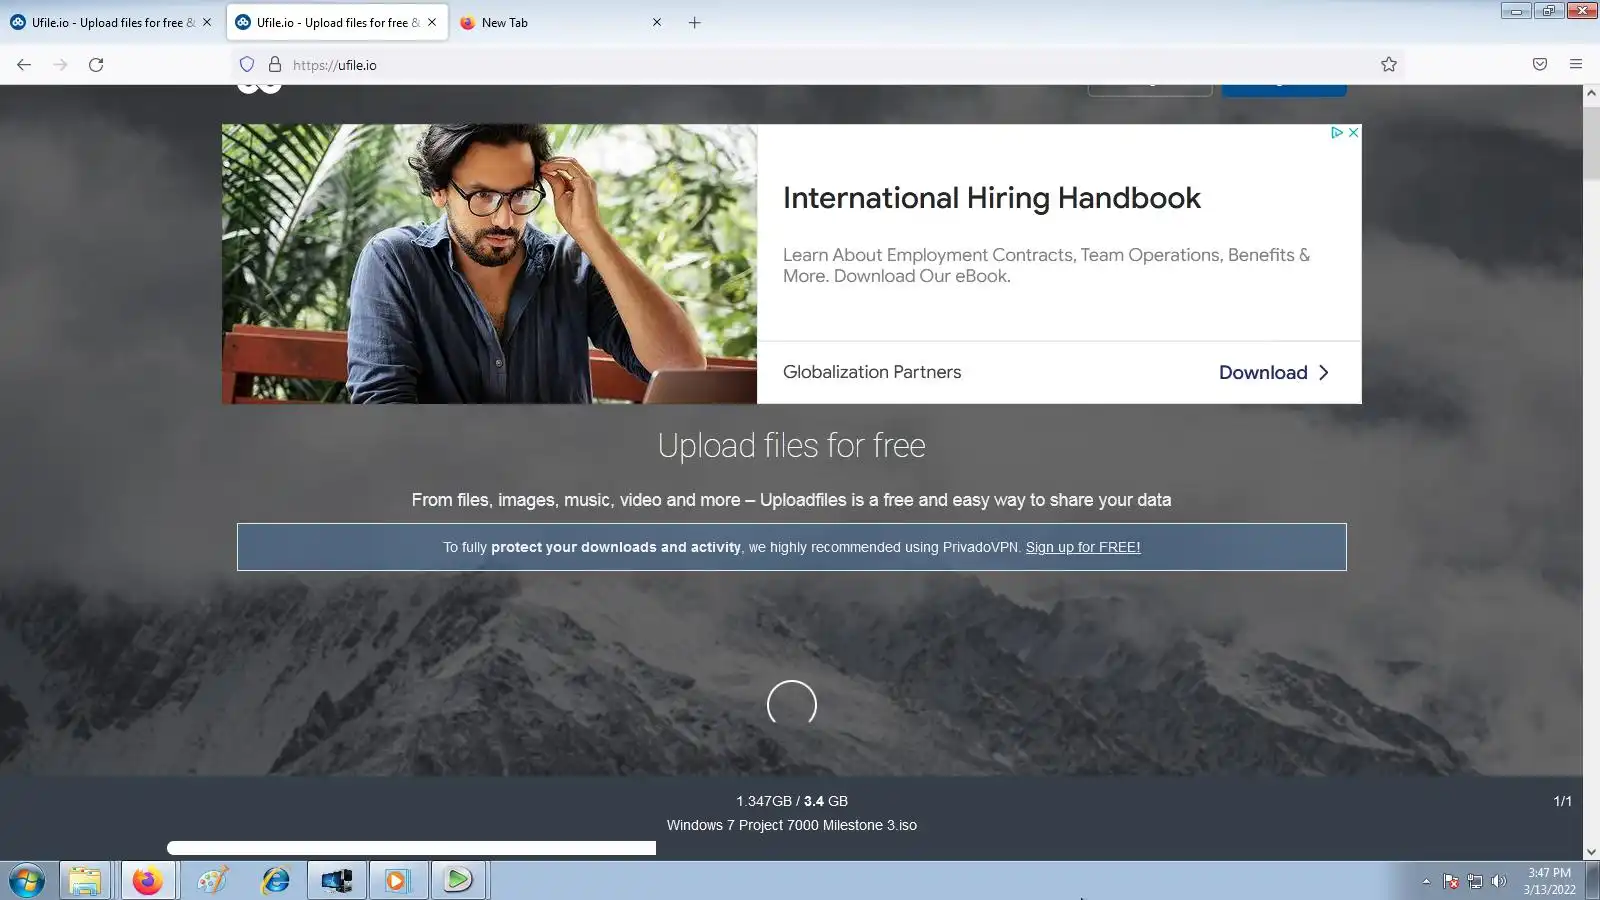Click the Globalization Partners advertiser name

click(872, 372)
